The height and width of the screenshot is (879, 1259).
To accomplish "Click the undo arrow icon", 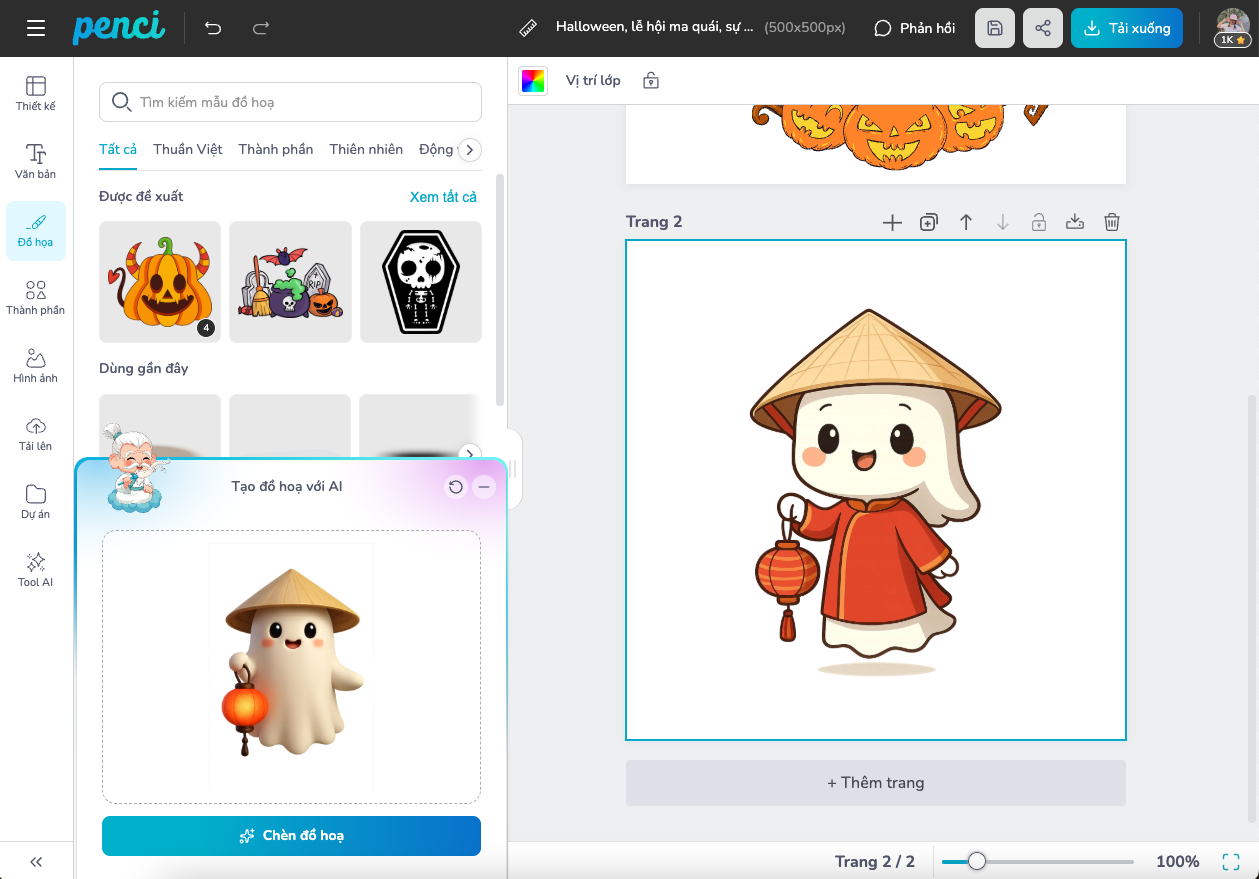I will (213, 28).
